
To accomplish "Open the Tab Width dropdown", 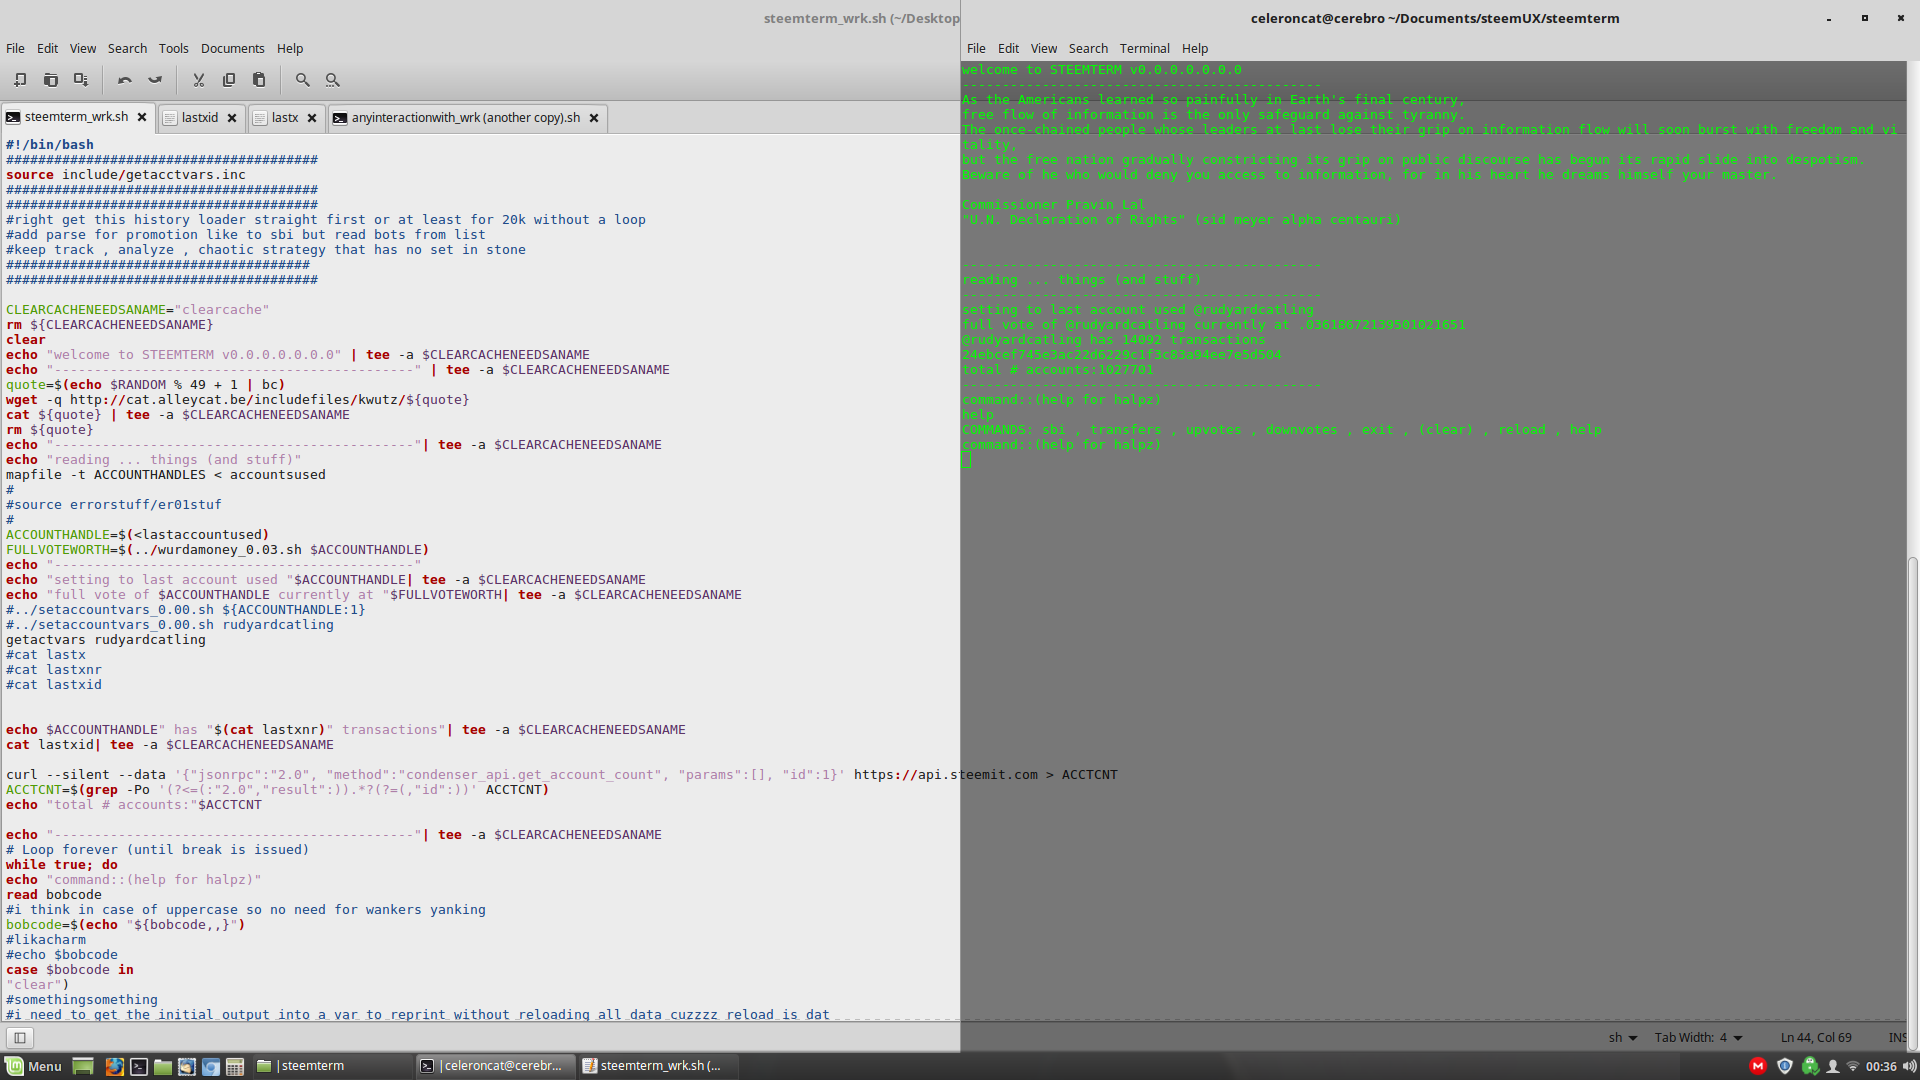I will (x=1698, y=1038).
